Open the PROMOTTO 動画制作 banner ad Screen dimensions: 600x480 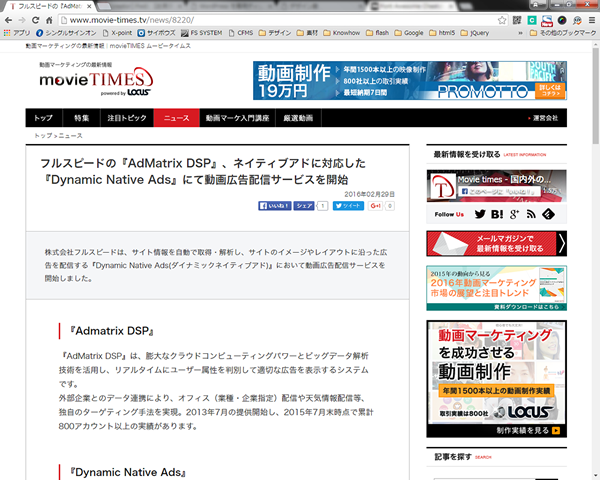click(410, 80)
